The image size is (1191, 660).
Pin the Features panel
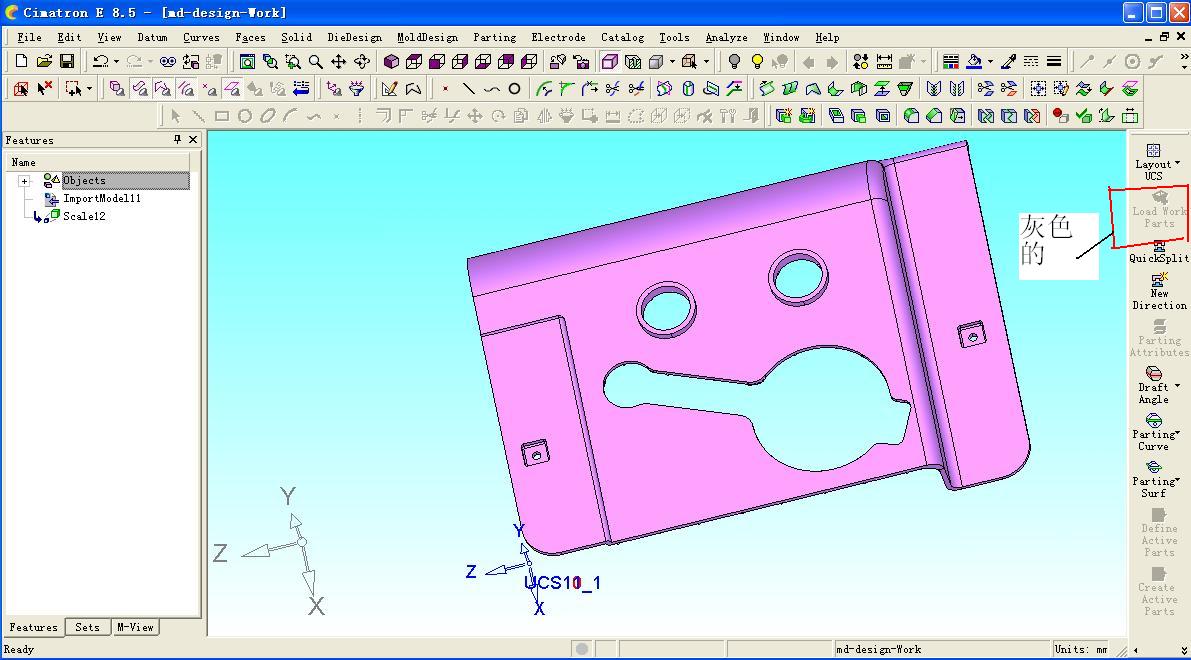pos(178,140)
